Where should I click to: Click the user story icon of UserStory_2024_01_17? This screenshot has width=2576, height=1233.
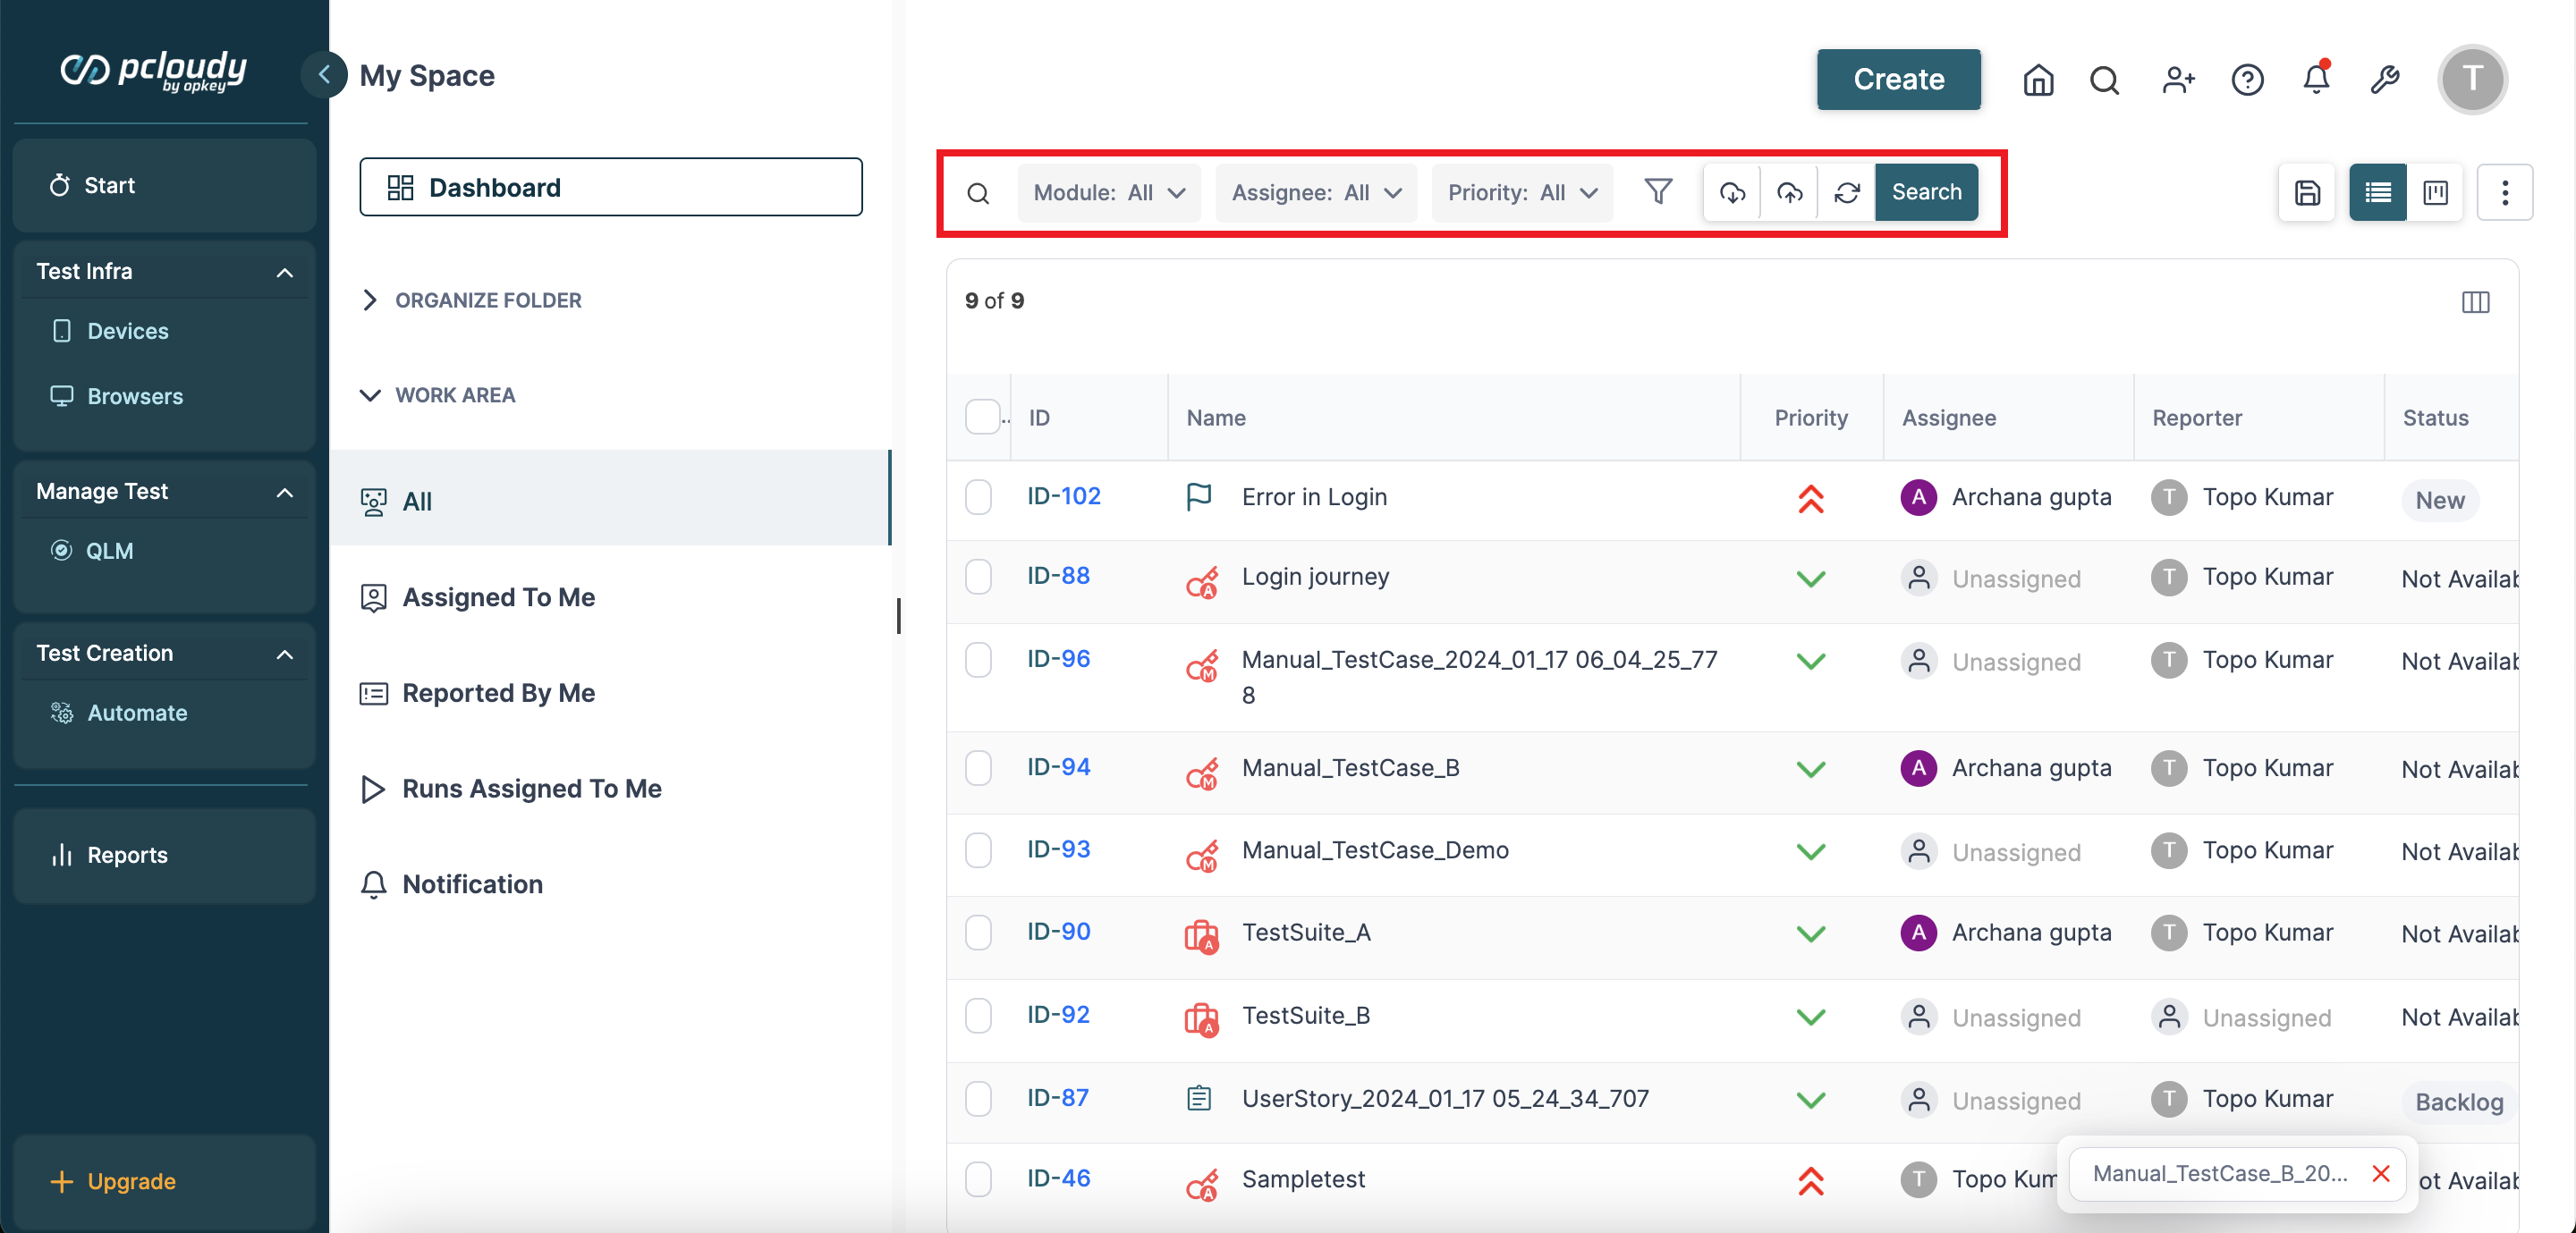[1199, 1099]
